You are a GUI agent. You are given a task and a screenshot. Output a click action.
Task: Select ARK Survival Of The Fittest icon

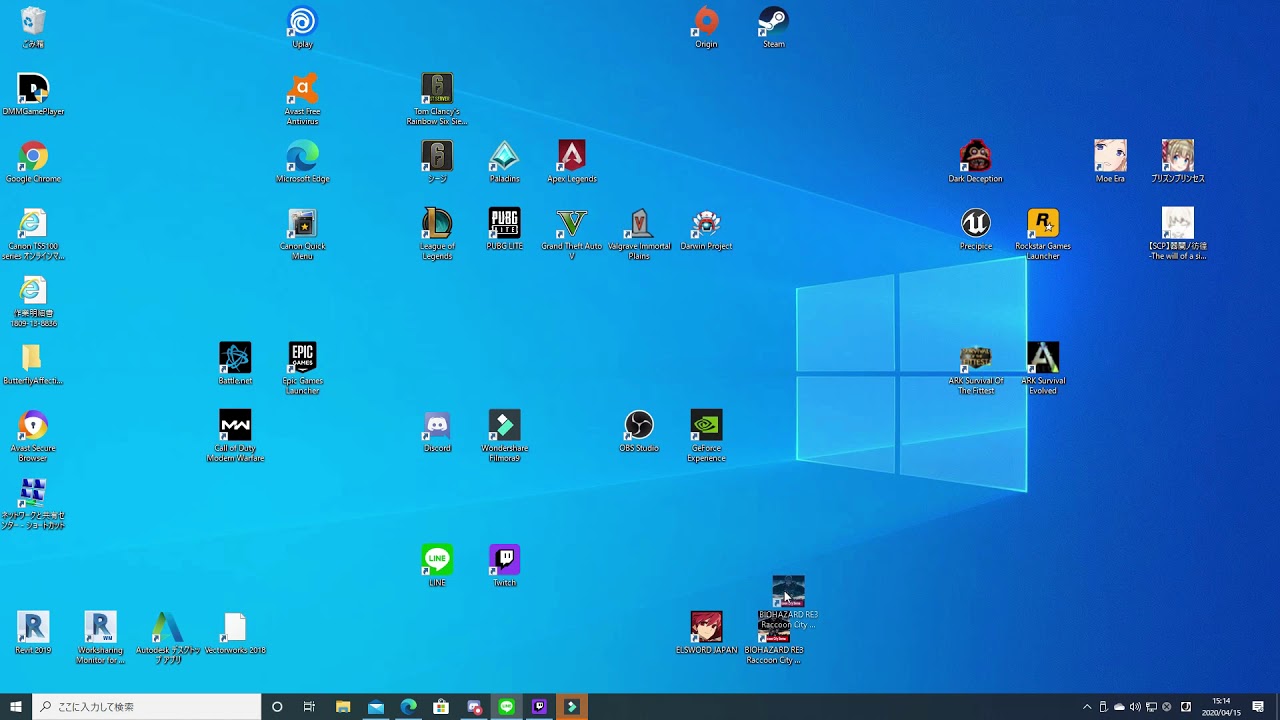pyautogui.click(x=975, y=369)
